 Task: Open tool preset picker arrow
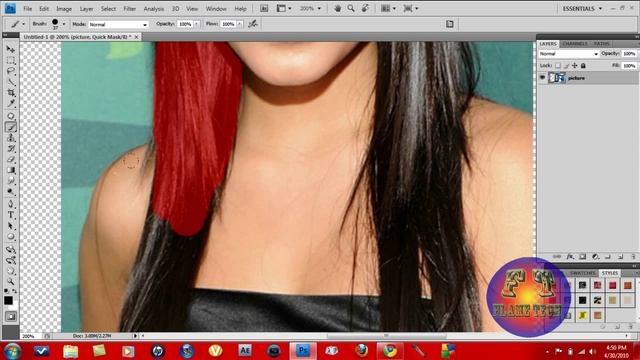23,24
